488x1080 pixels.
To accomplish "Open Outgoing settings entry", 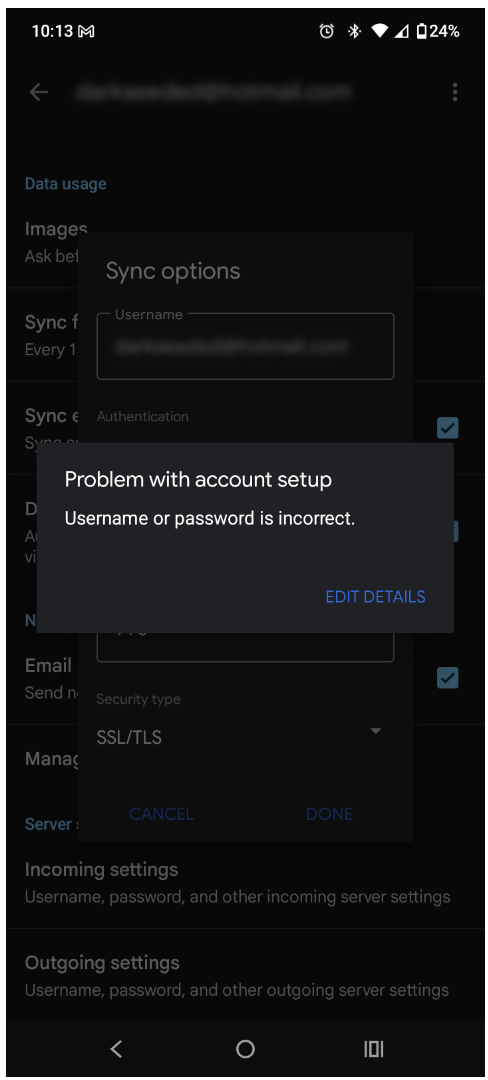I will [x=244, y=976].
